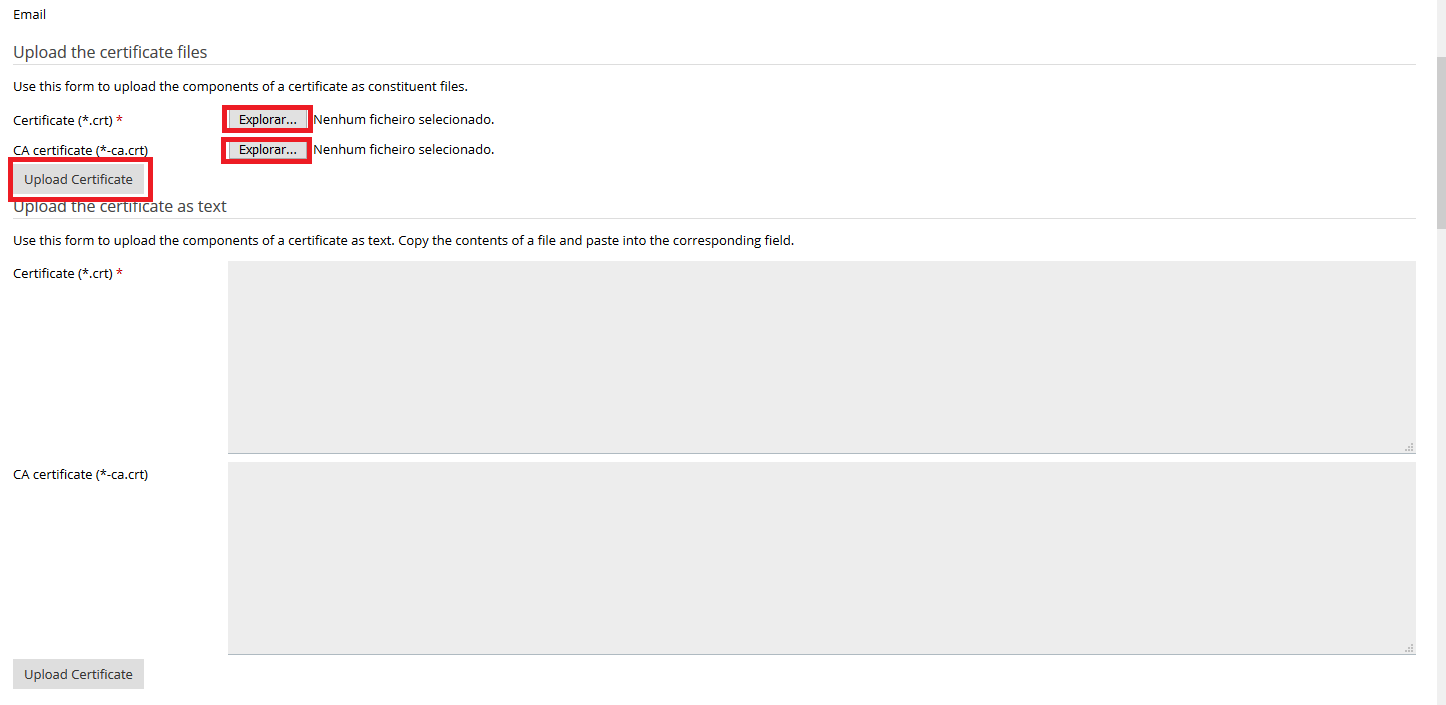The image size is (1446, 705).
Task: Focus the Certificate (*.crt) text area
Action: [x=821, y=357]
